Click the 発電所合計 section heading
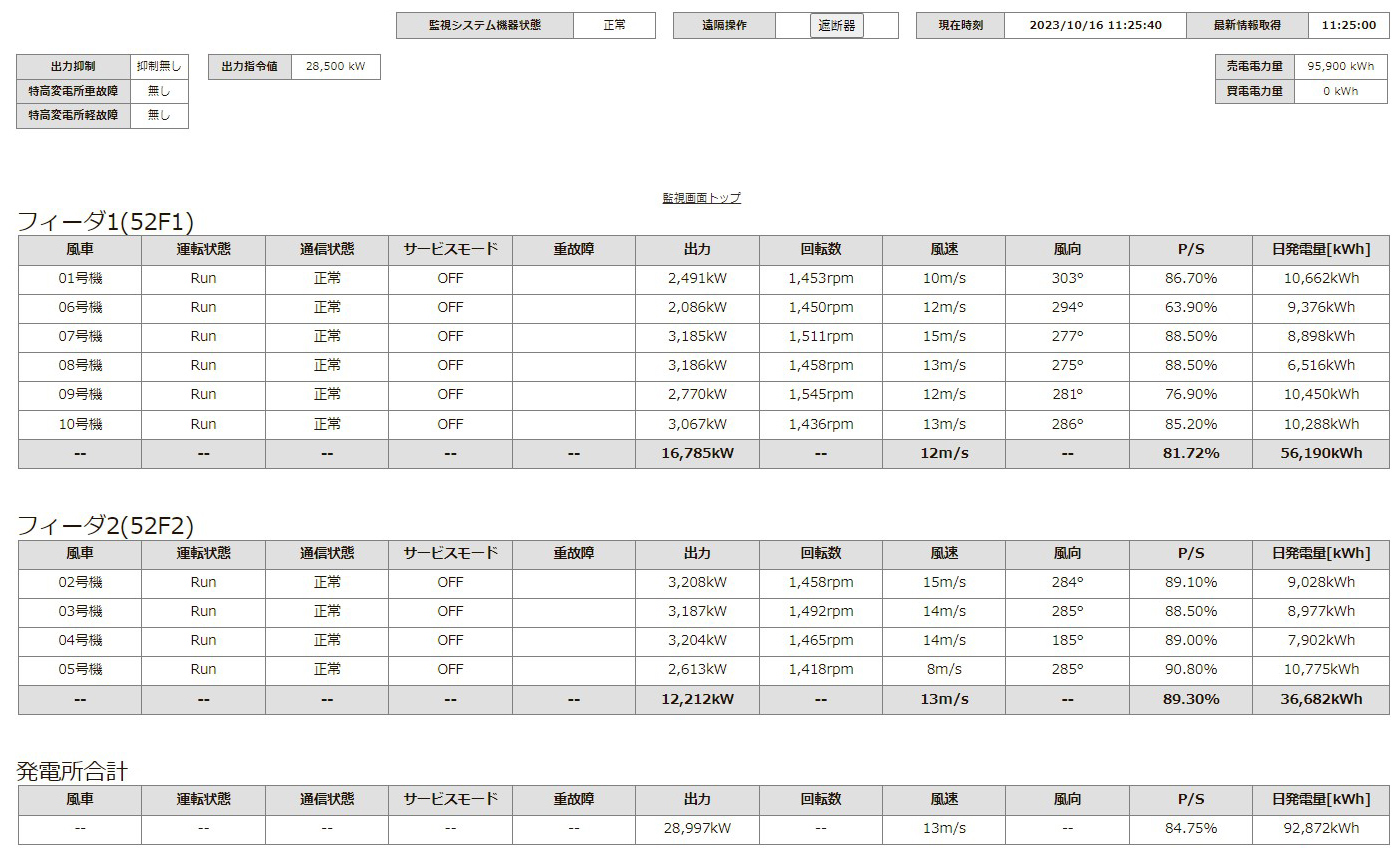The width and height of the screenshot is (1400, 853). [x=72, y=771]
